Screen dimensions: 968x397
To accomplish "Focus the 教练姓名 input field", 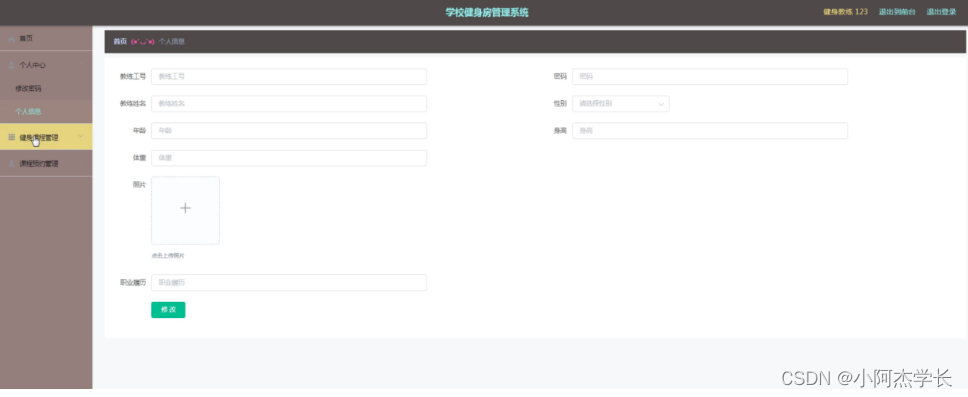I will pos(289,104).
